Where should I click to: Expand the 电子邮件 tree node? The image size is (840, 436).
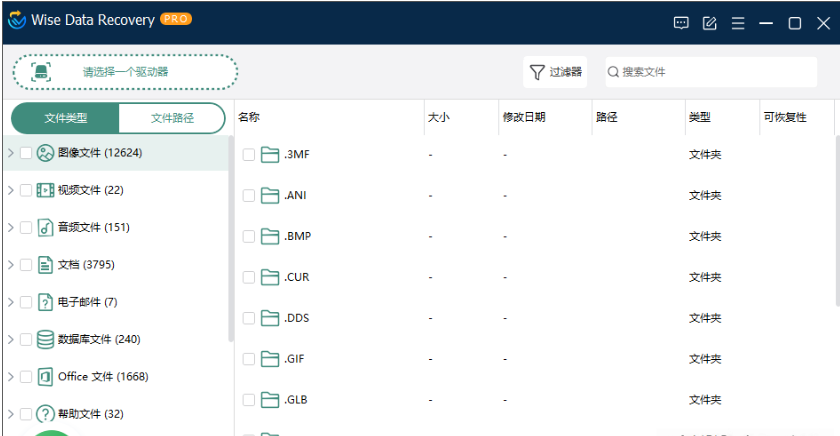pyautogui.click(x=10, y=302)
